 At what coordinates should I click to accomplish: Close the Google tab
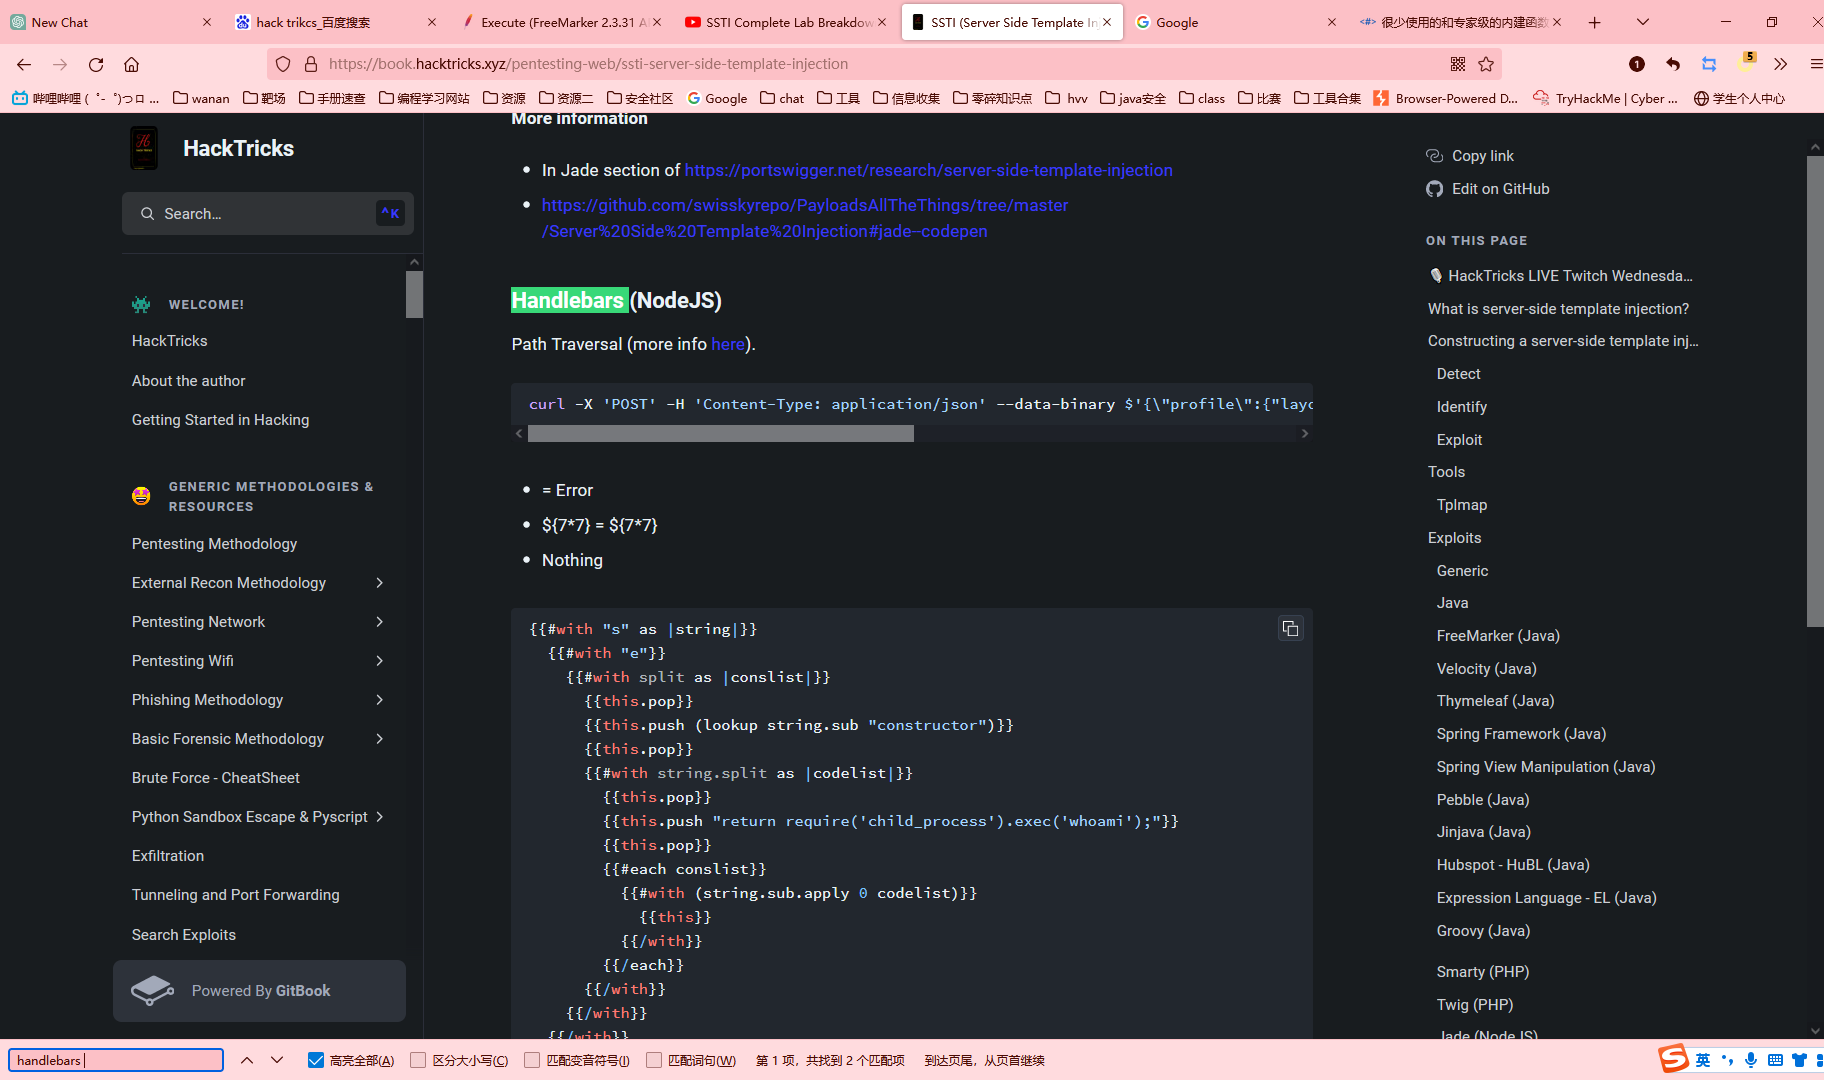[1331, 22]
